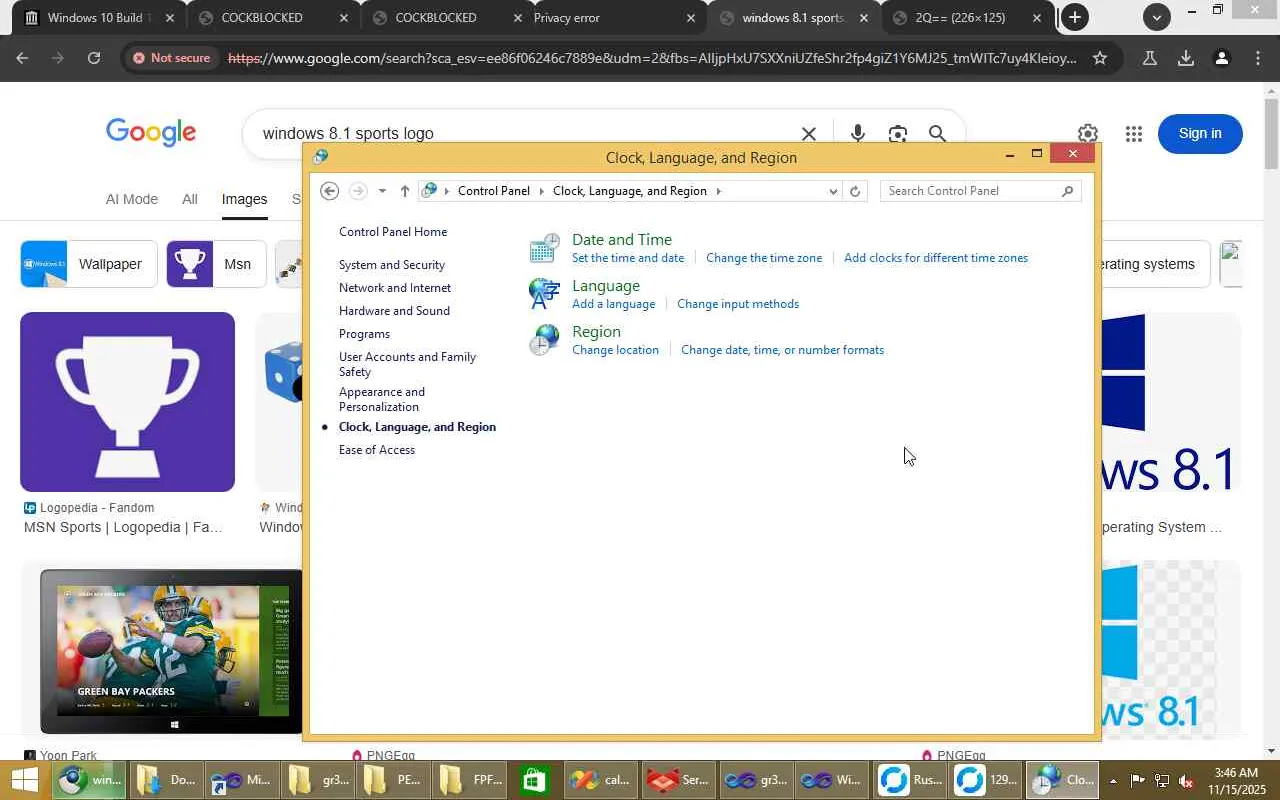Viewport: 1280px width, 800px height.
Task: Open recent locations dropdown arrow
Action: click(x=382, y=191)
